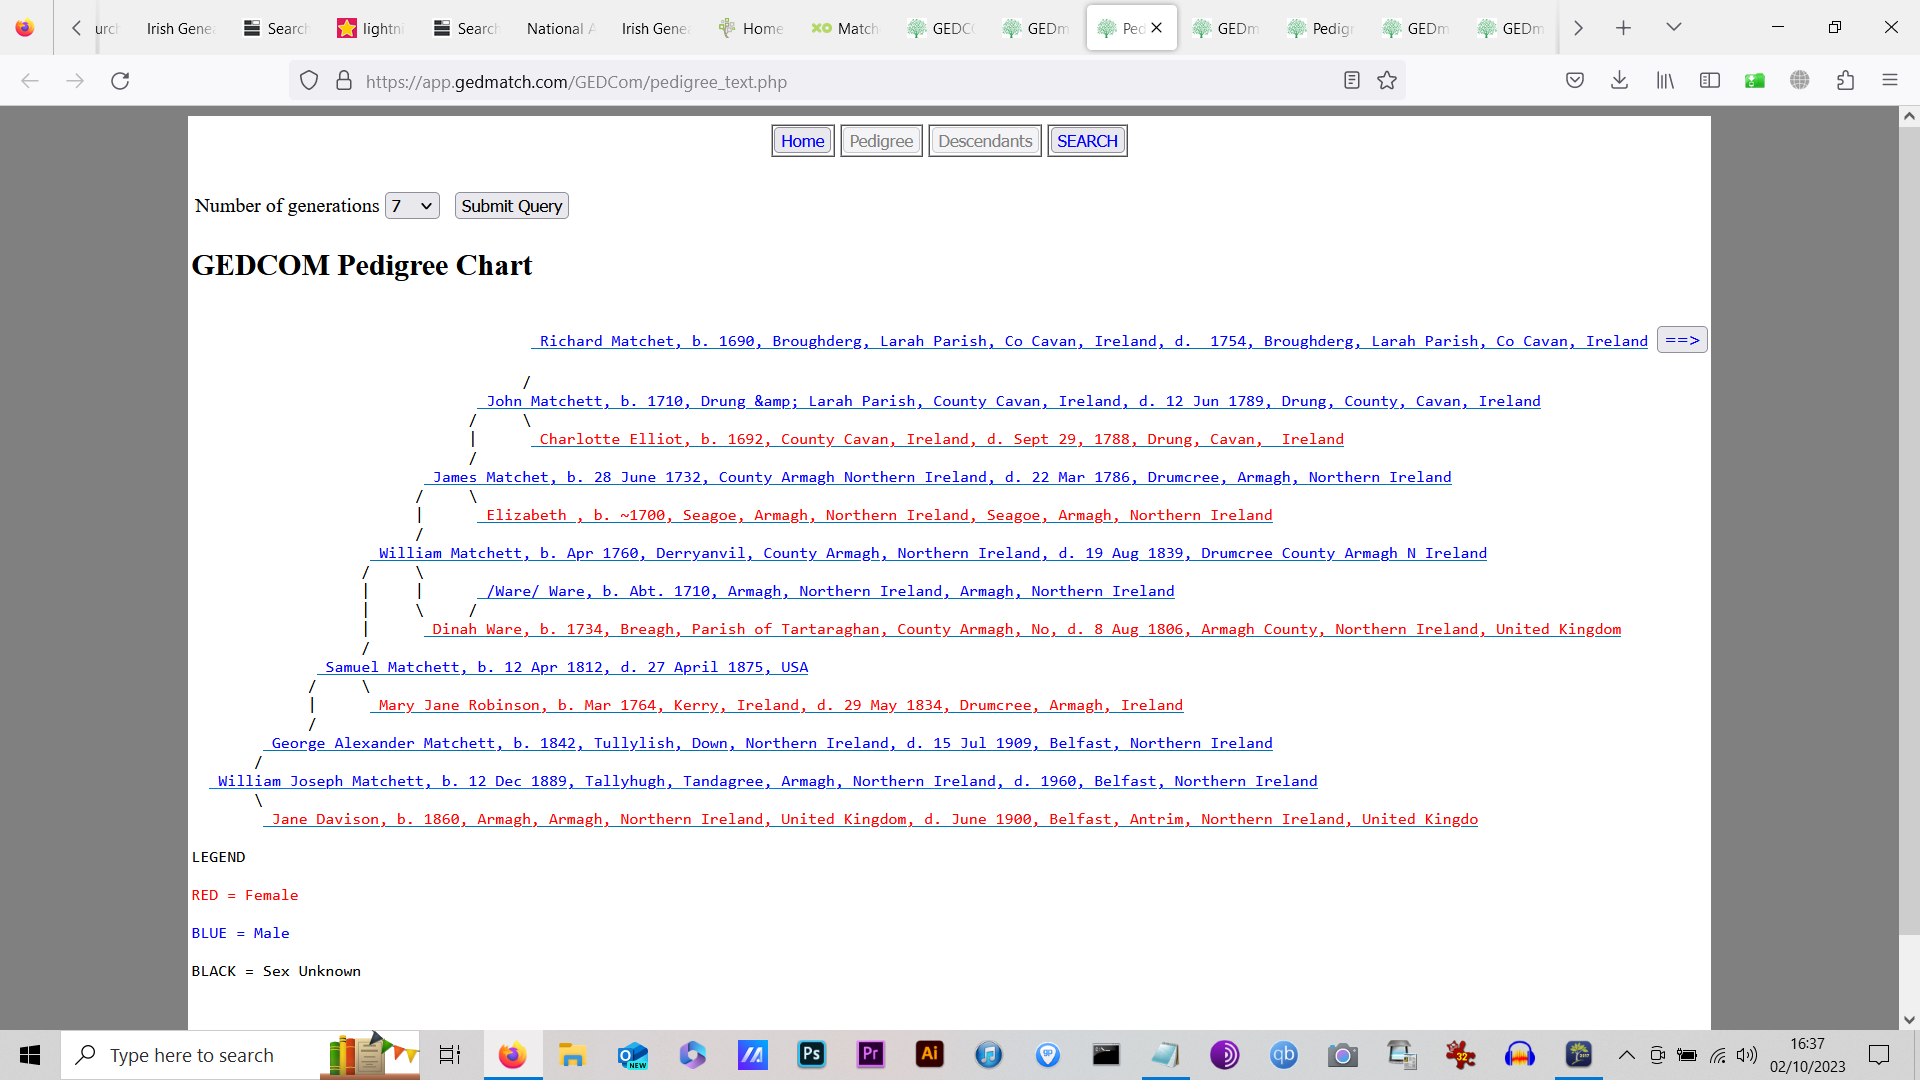The image size is (1920, 1080).
Task: Open Firefox downloads panel
Action: pyautogui.click(x=1620, y=81)
